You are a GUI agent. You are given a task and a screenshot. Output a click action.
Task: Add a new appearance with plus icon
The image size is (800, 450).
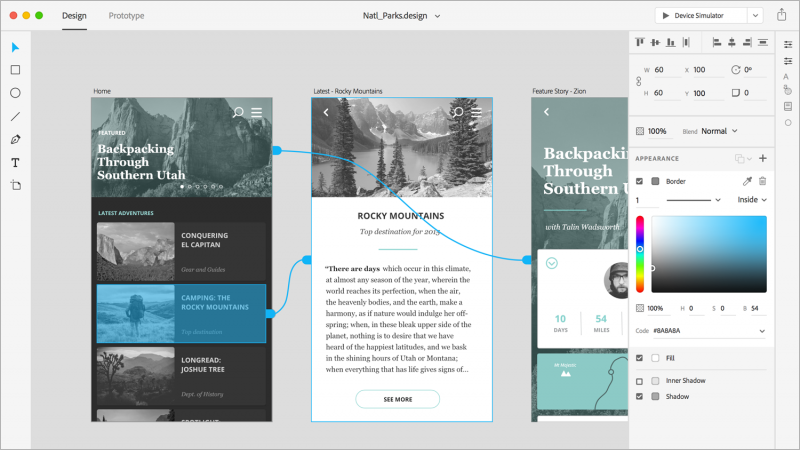pos(763,158)
